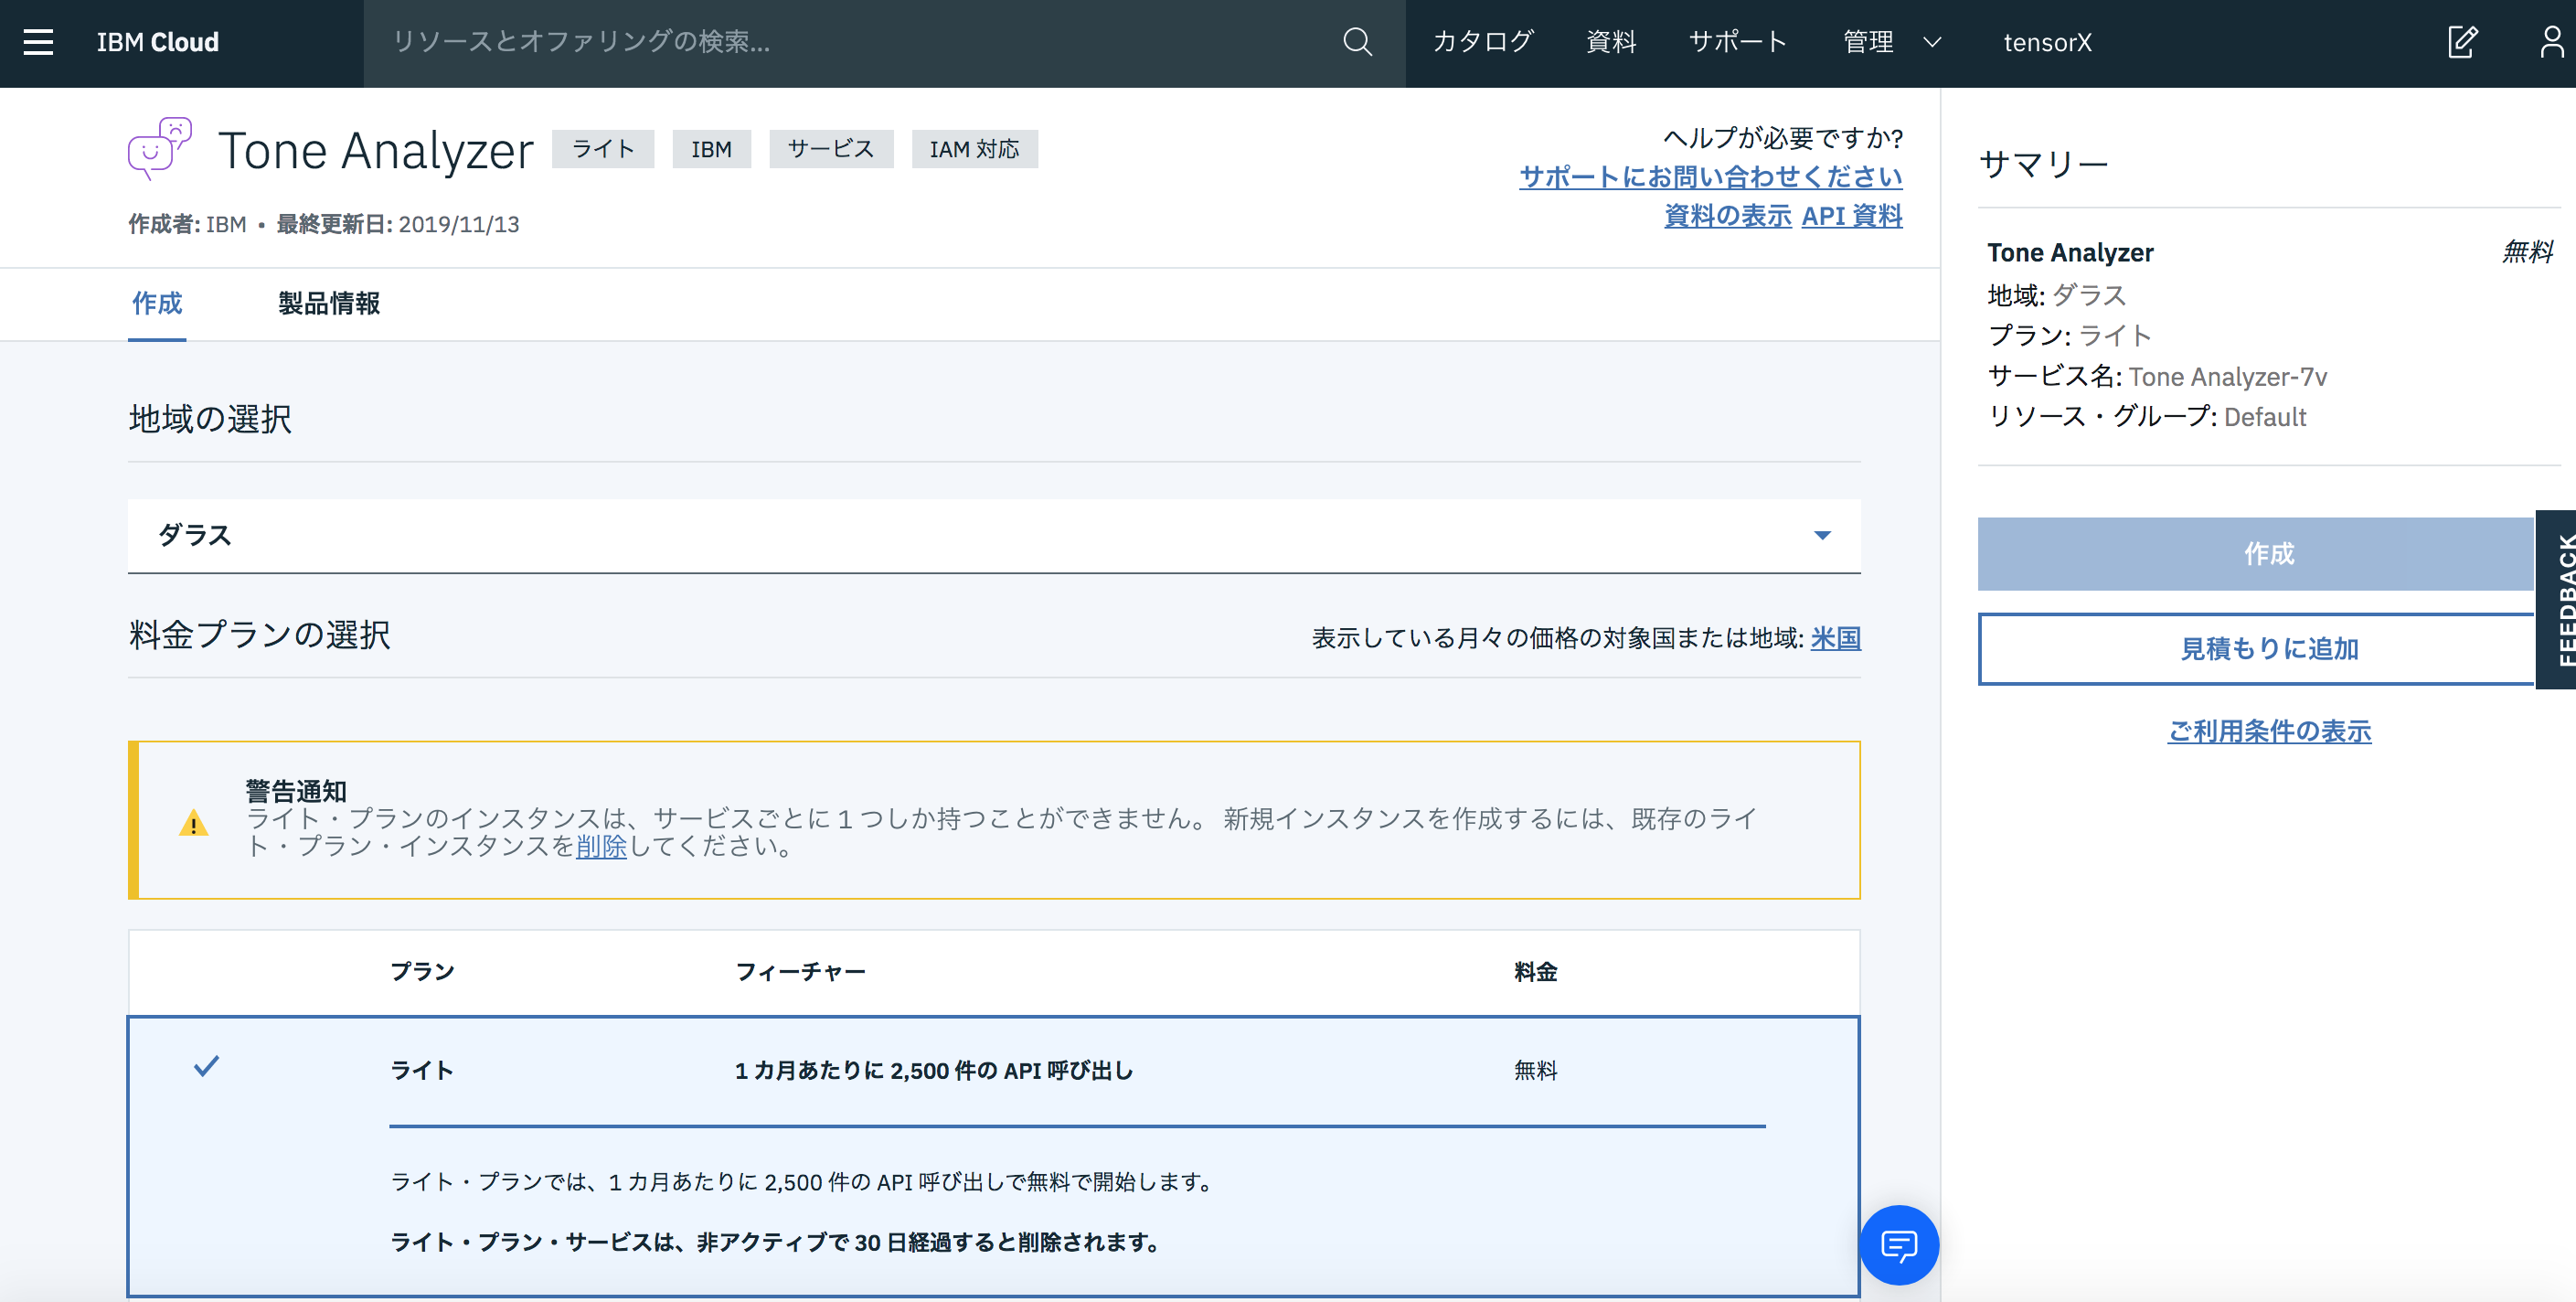
Task: Open the user profile icon
Action: pyautogui.click(x=2553, y=42)
